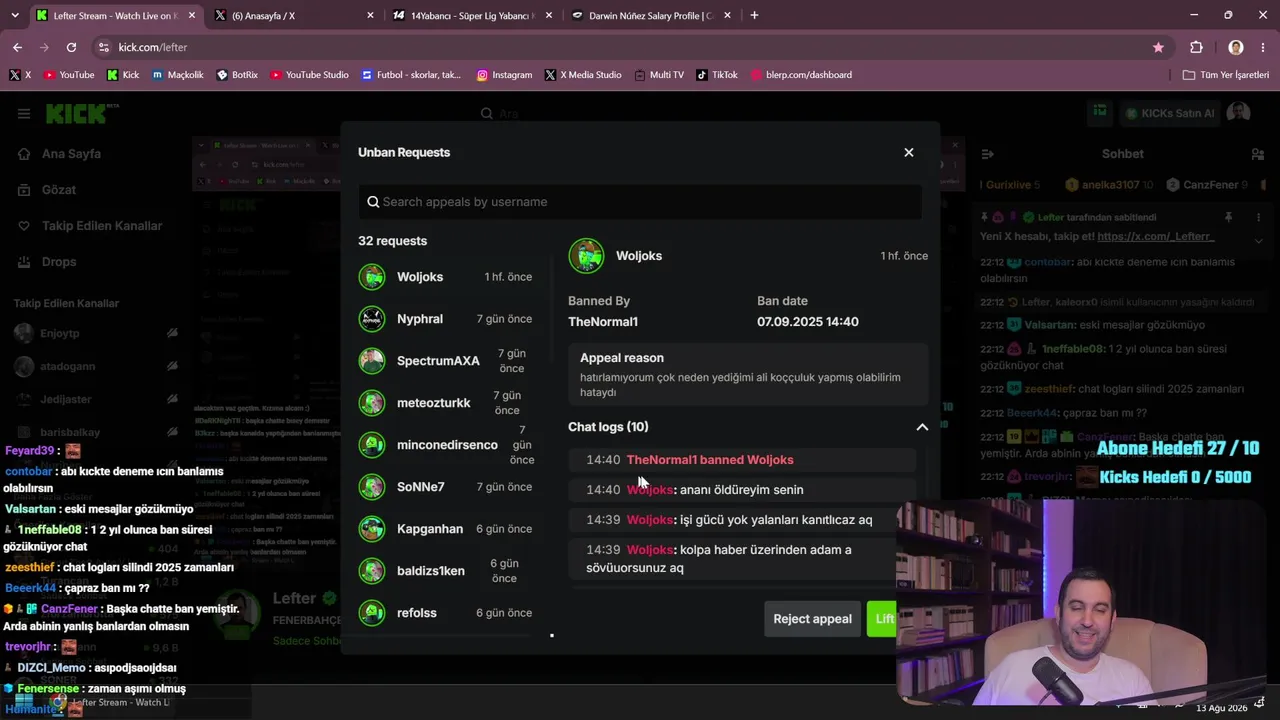Open meteozturkk unban request
Screen dimensions: 1280x720
(446, 403)
